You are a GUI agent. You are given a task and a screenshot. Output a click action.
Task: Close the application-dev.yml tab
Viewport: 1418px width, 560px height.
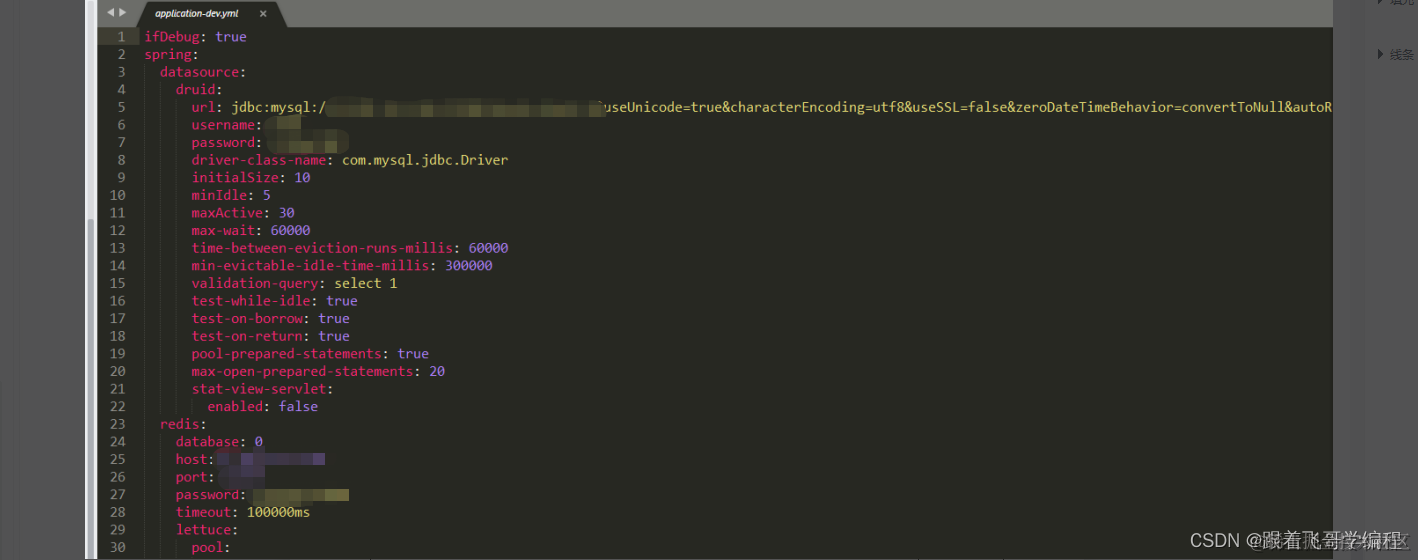click(x=263, y=14)
